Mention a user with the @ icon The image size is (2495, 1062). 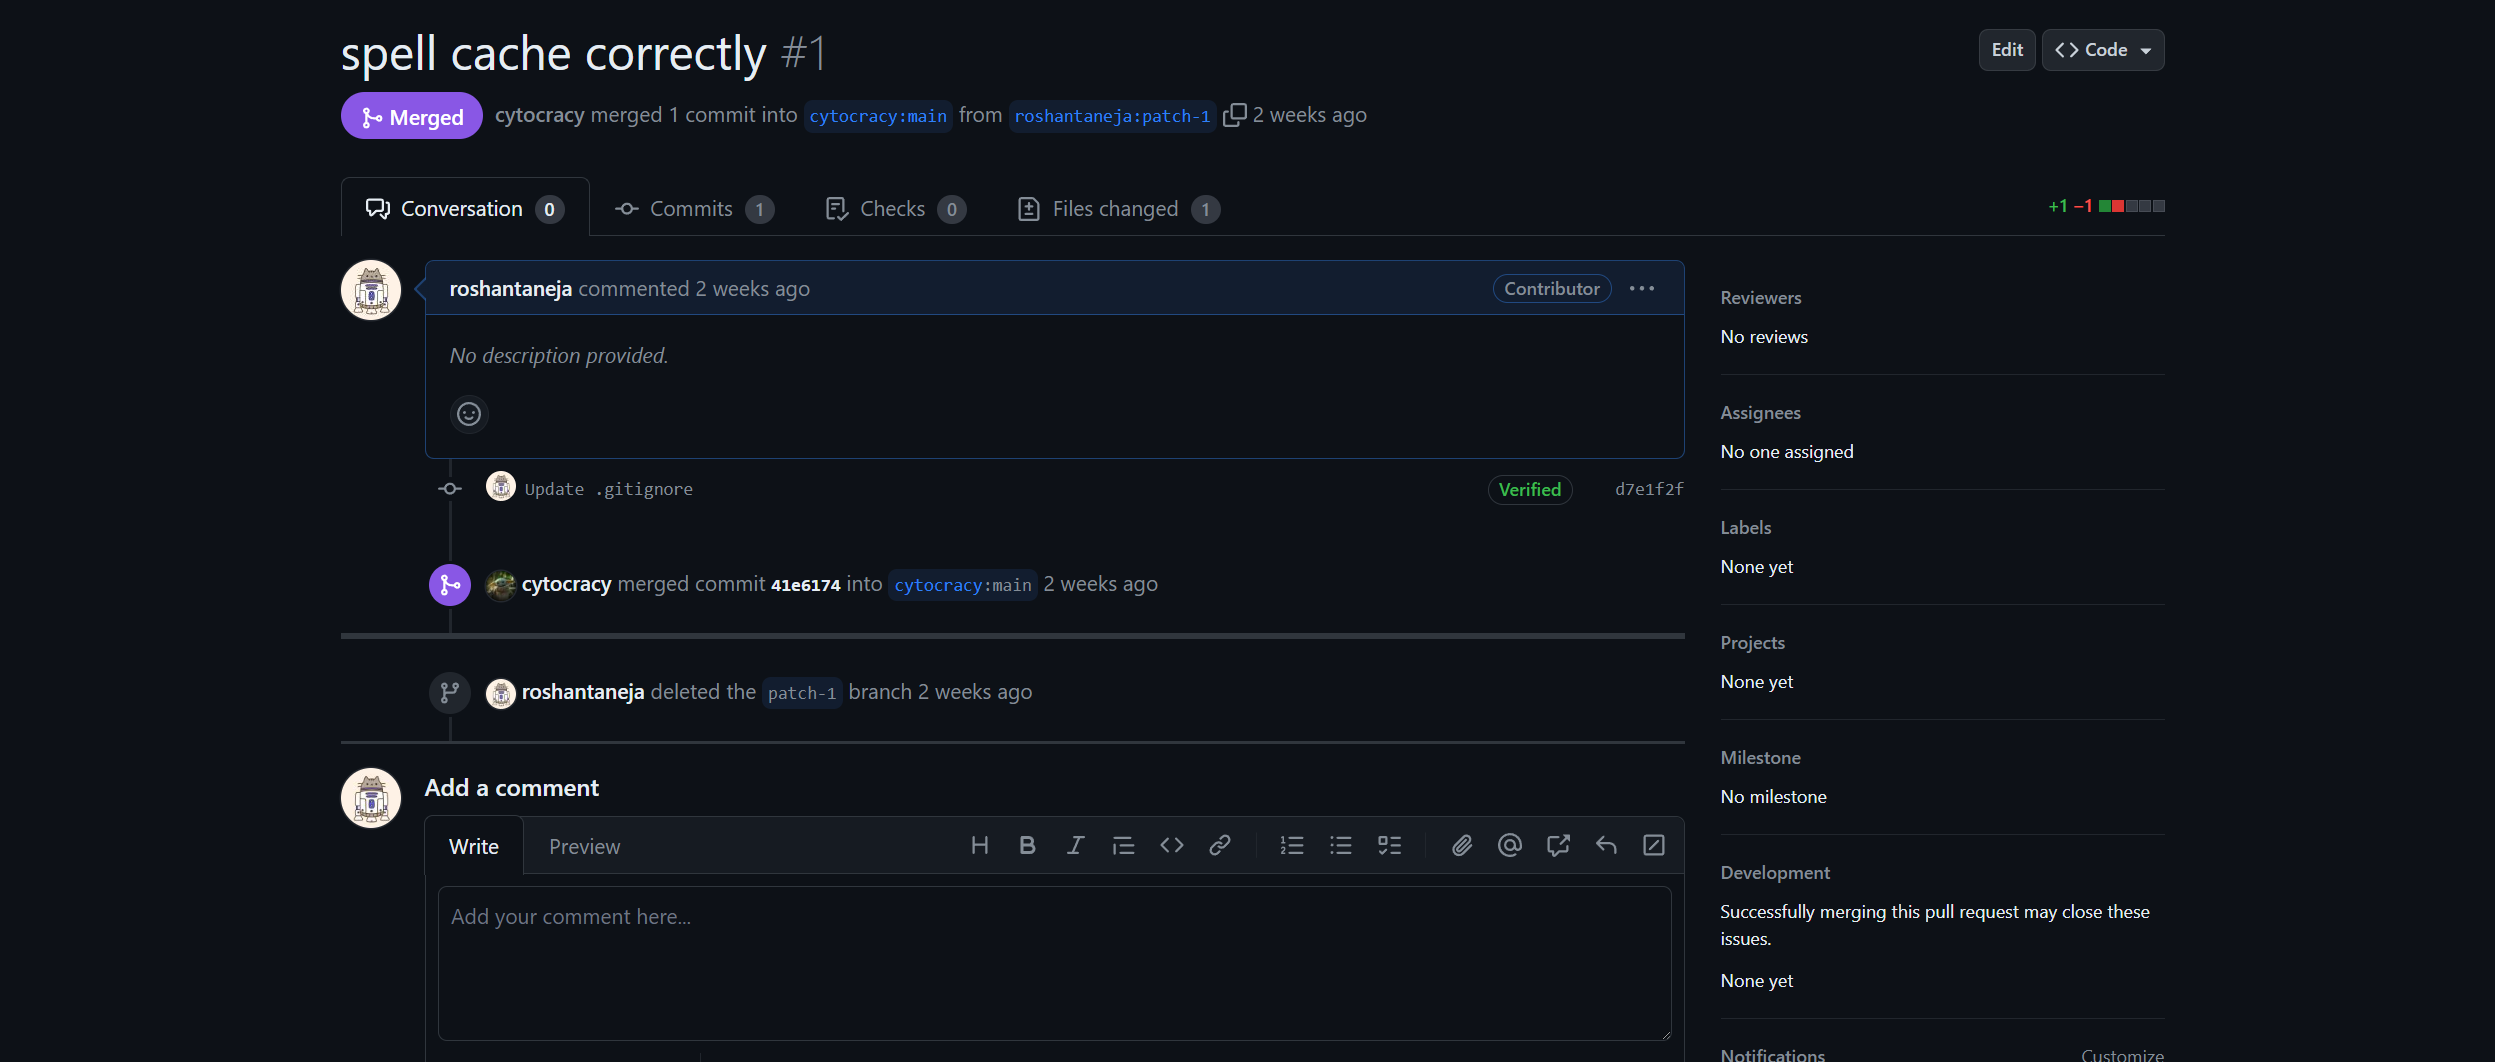(1510, 846)
